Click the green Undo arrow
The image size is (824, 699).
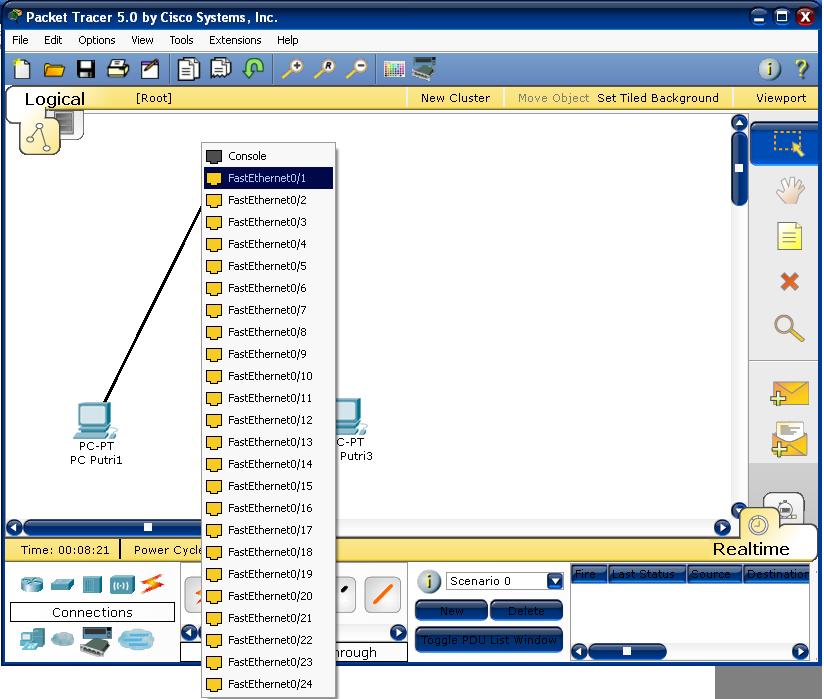point(253,68)
